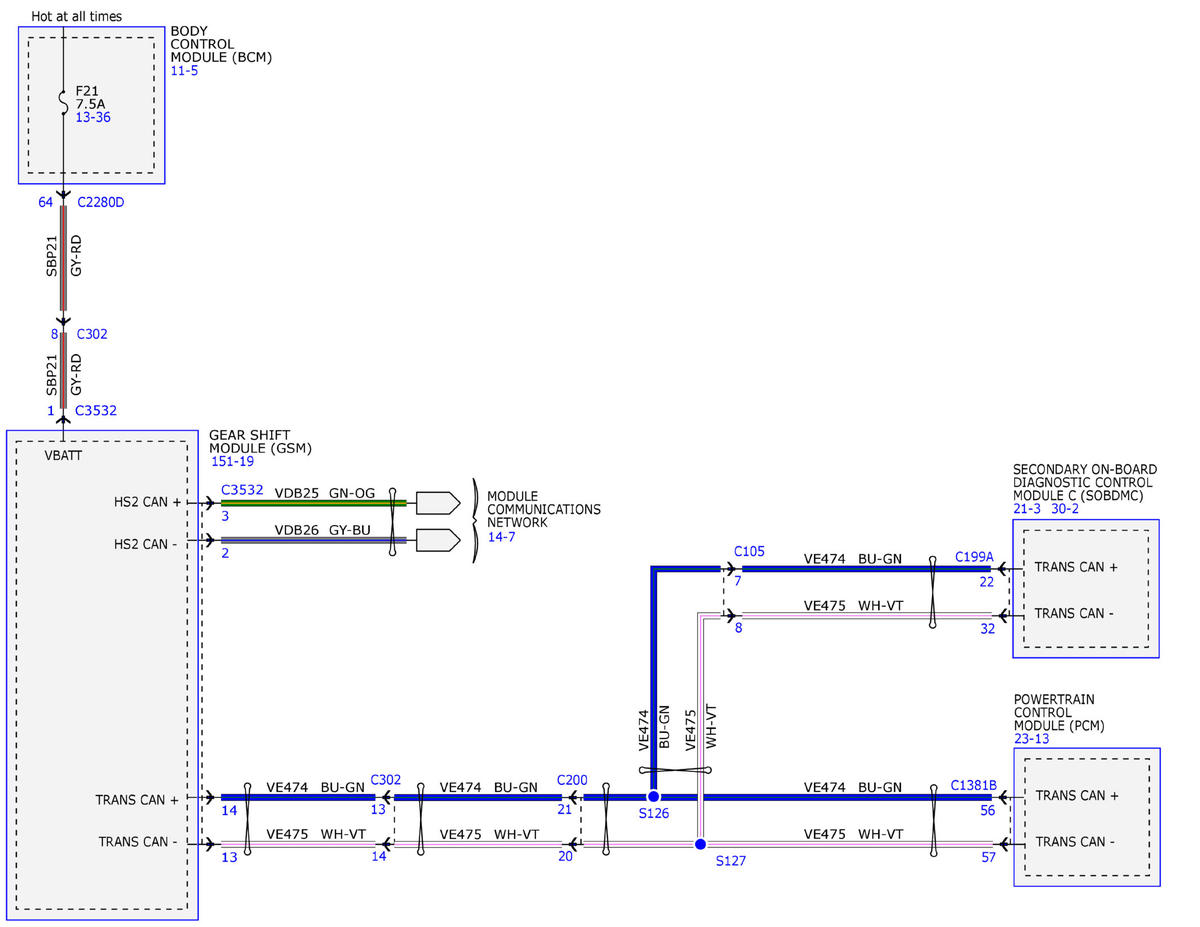The image size is (1200, 927).
Task: Click fuse F21 reference link 13-36
Action: point(93,117)
